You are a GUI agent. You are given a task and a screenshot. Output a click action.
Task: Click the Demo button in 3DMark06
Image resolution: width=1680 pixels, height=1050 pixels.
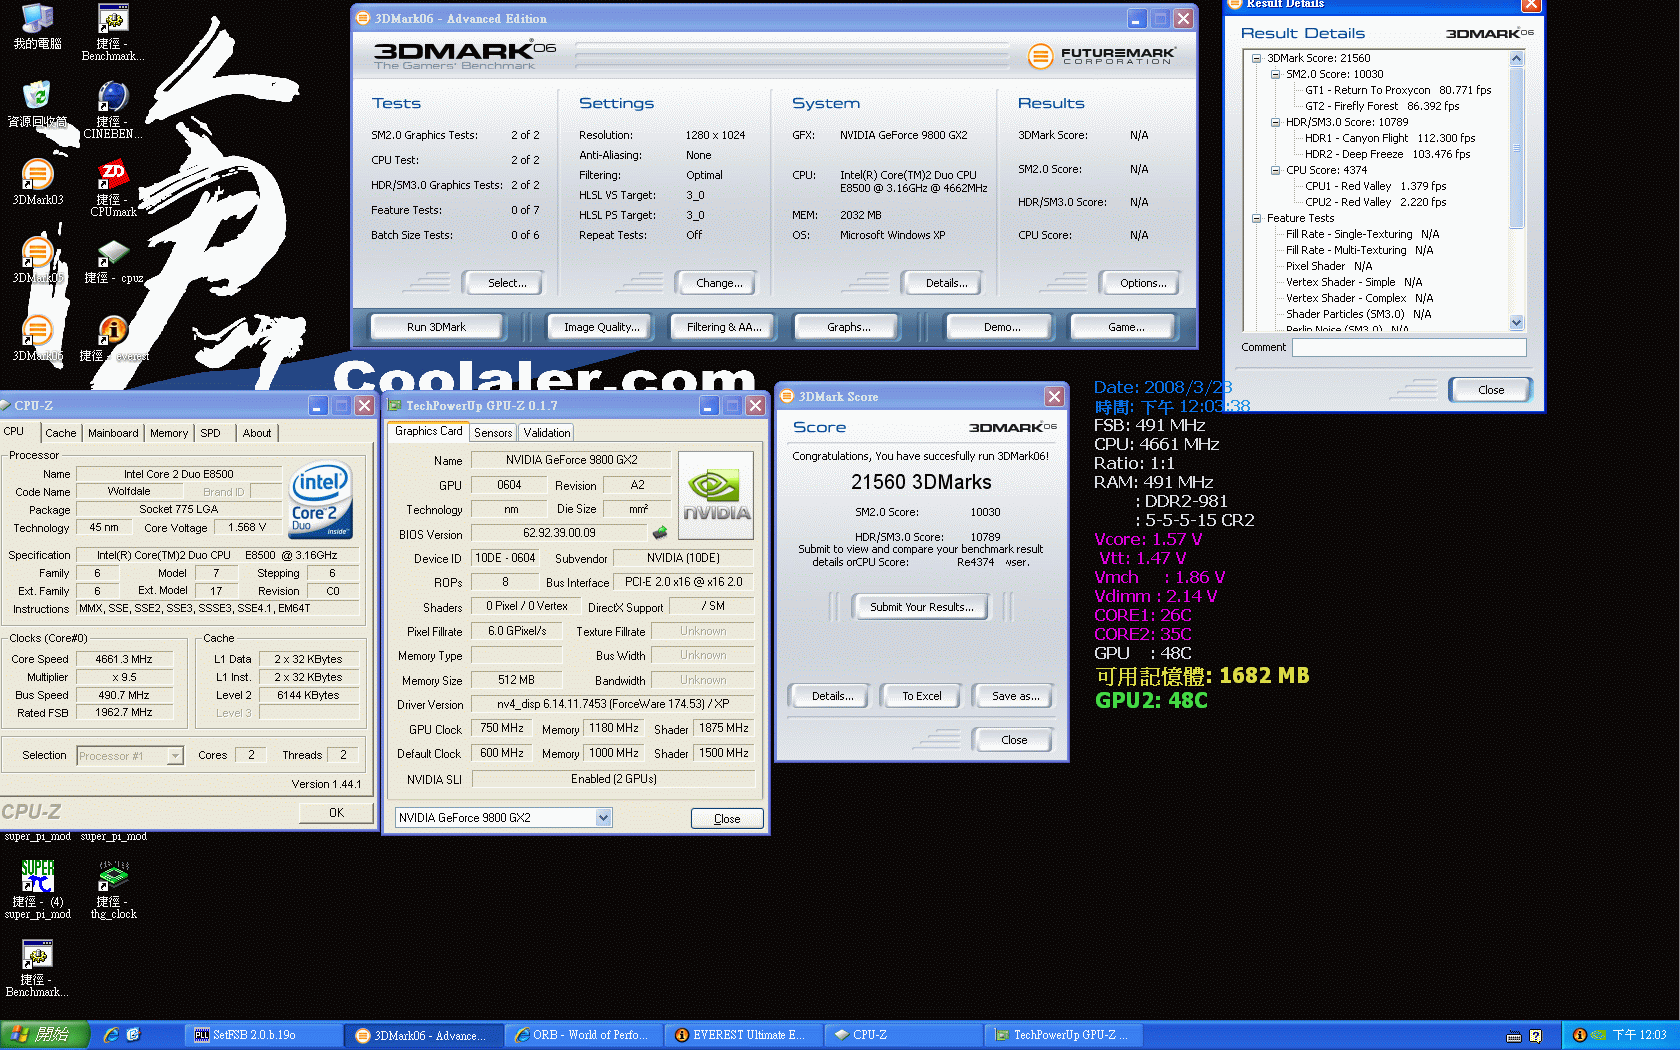pos(1001,327)
